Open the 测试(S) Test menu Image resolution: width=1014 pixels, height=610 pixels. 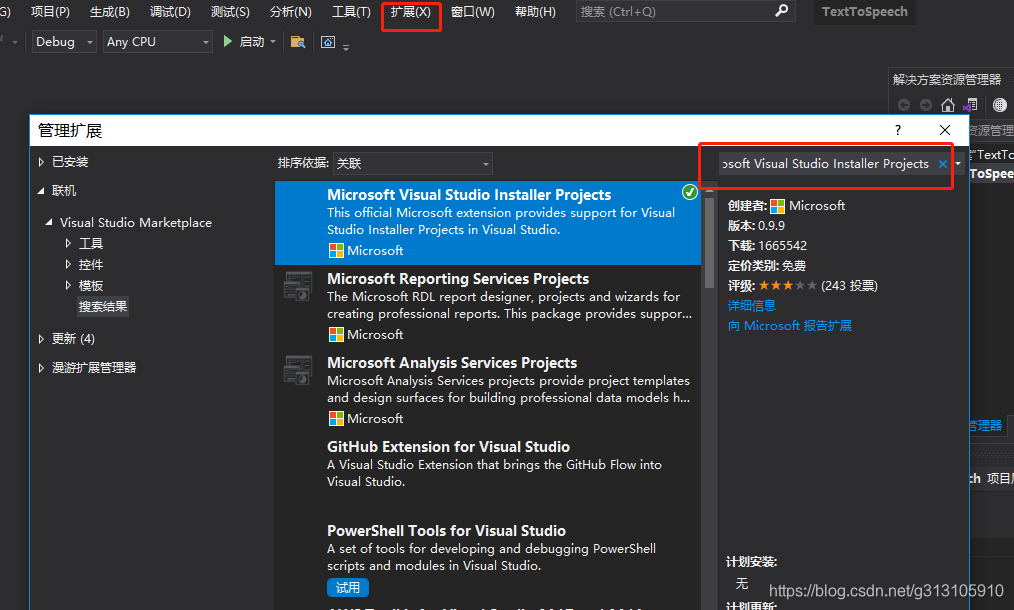[230, 12]
